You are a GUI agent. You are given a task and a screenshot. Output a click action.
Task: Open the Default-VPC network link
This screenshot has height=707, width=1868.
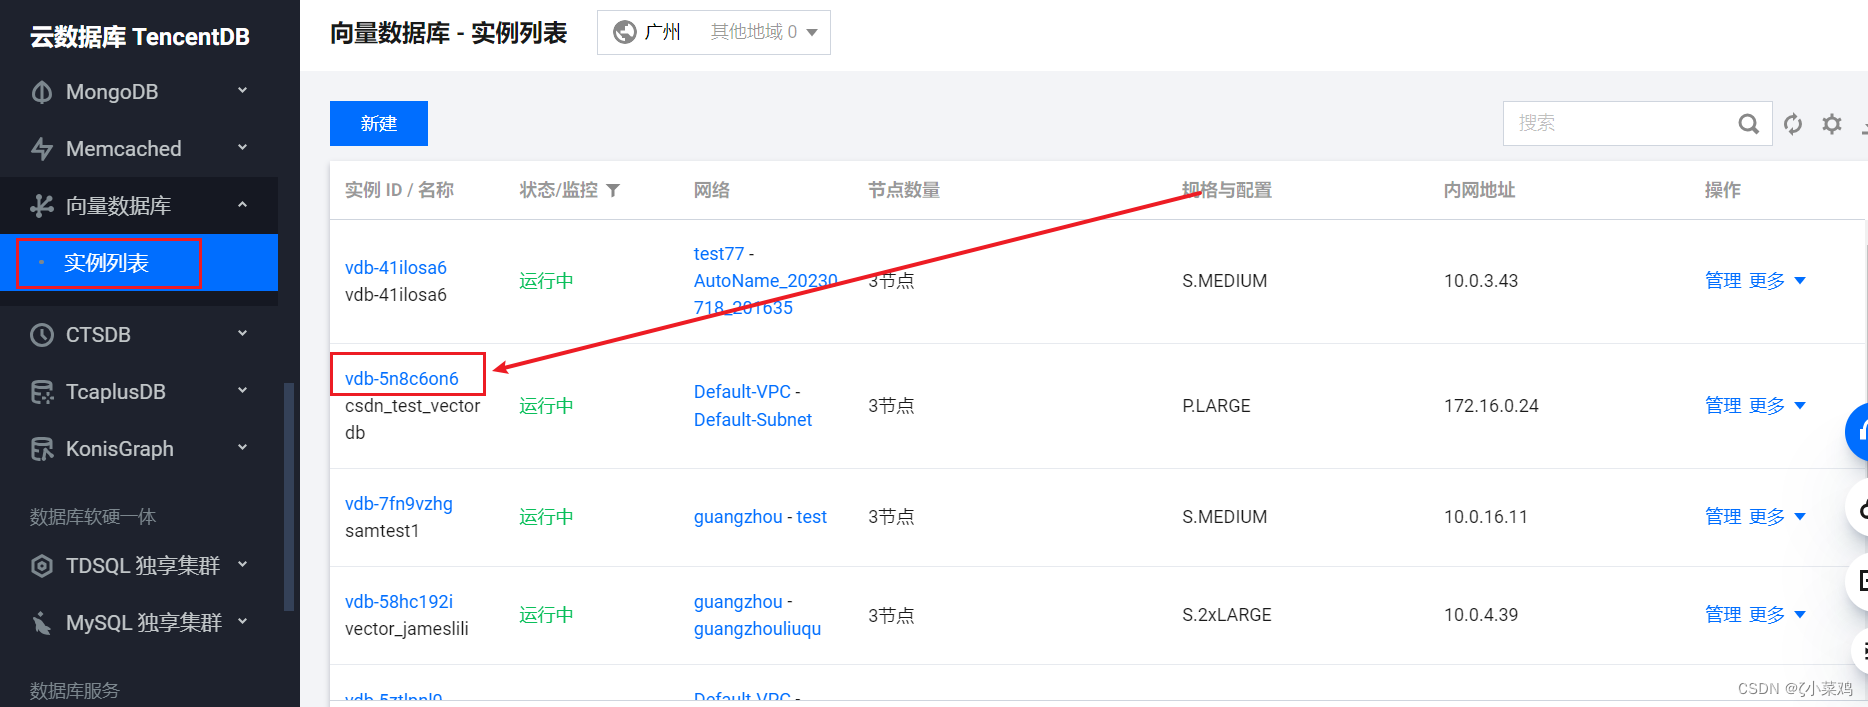[742, 392]
